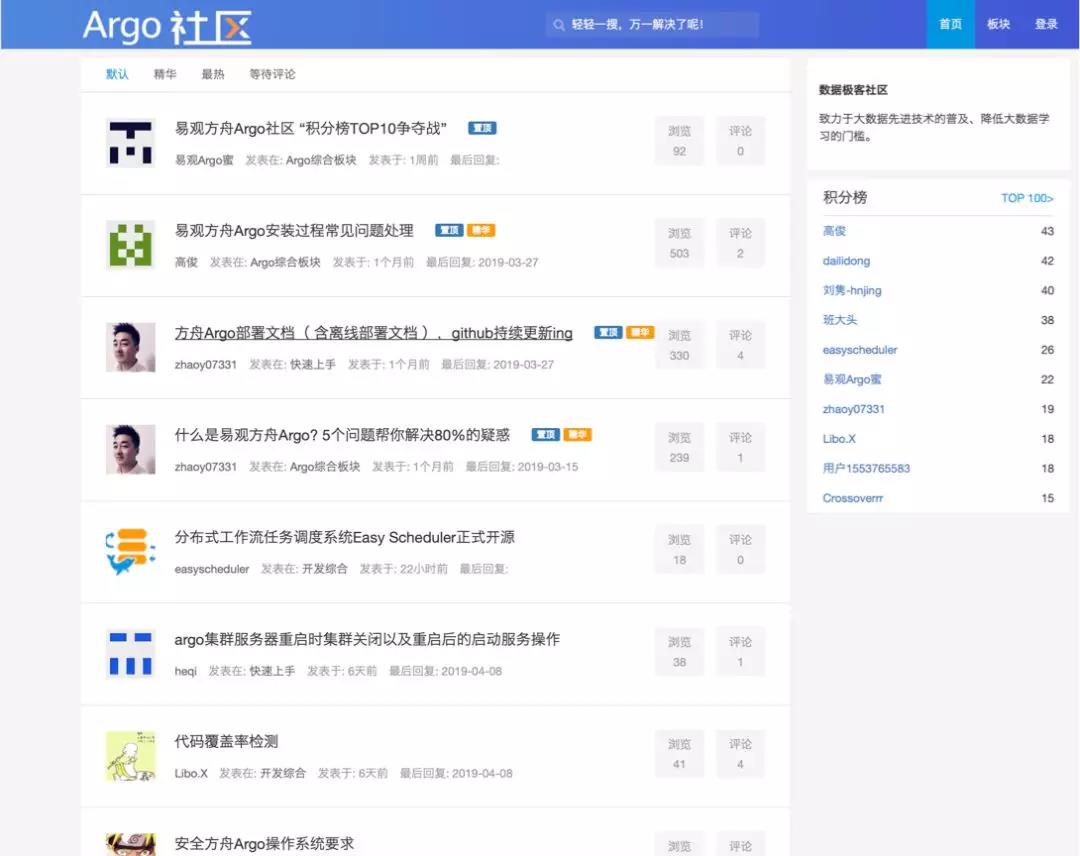The image size is (1080, 856).
Task: Open 刘隽-hnjing in the ranking list
Action: (x=852, y=291)
